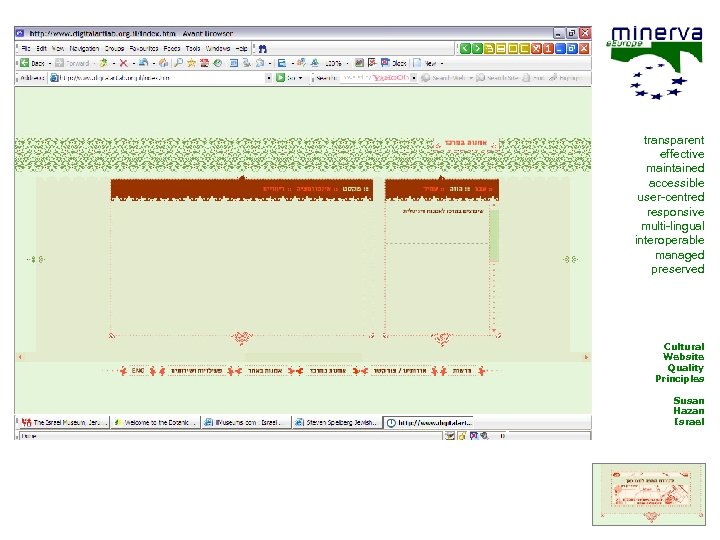This screenshot has height=540, width=720.
Task: Click the Search Site toolbar icon
Action: point(480,78)
